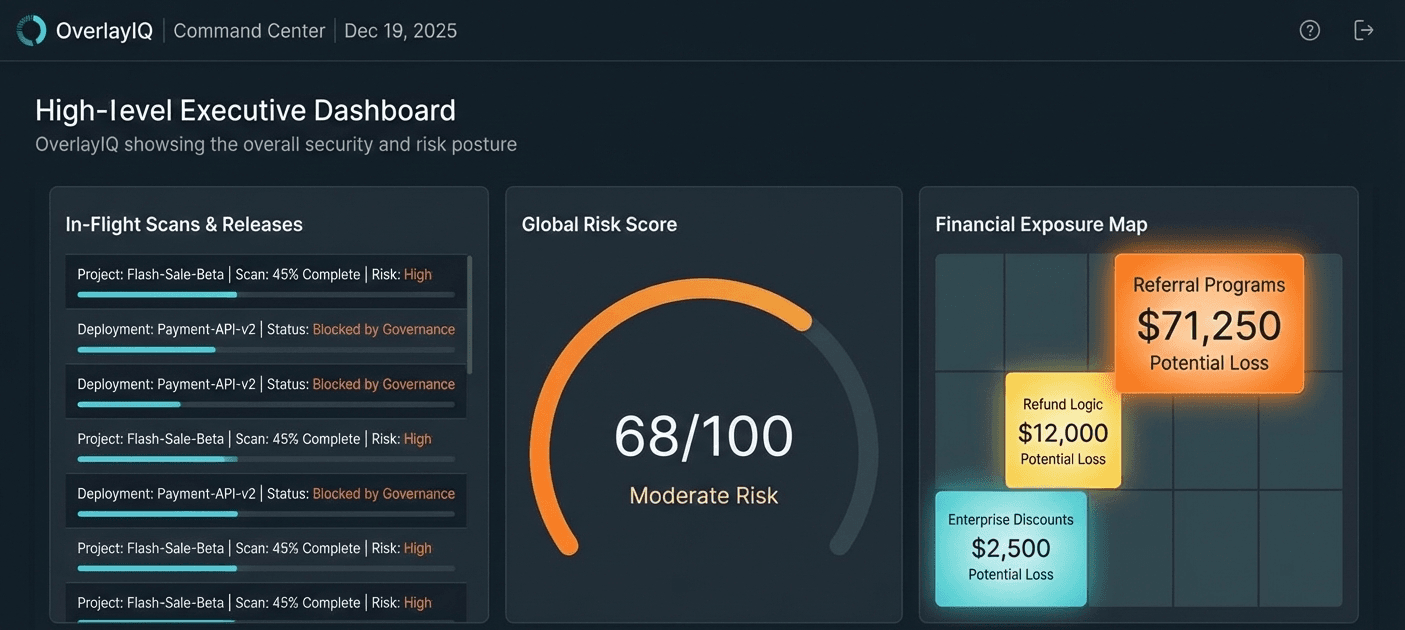The width and height of the screenshot is (1405, 630).
Task: Select "Command Center" in the header bar
Action: coord(248,31)
